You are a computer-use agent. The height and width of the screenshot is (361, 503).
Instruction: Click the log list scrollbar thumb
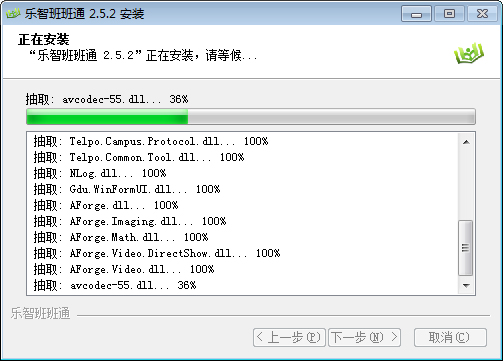[x=466, y=248]
